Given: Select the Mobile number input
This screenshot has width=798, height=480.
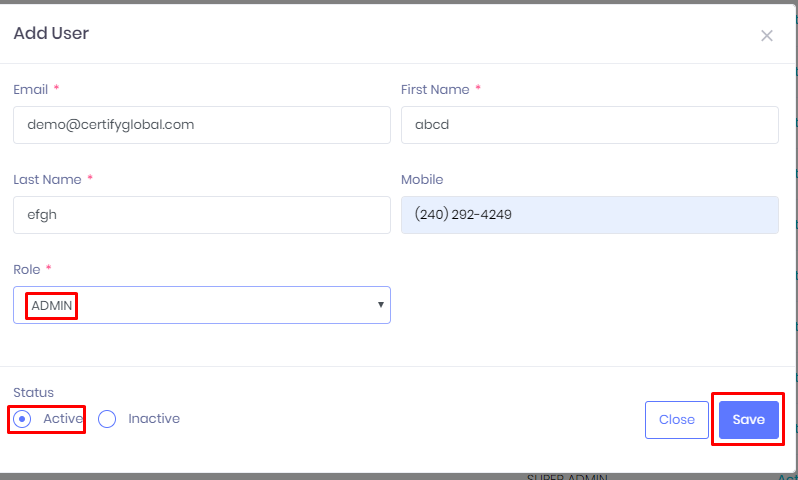Looking at the screenshot, I should click(589, 214).
